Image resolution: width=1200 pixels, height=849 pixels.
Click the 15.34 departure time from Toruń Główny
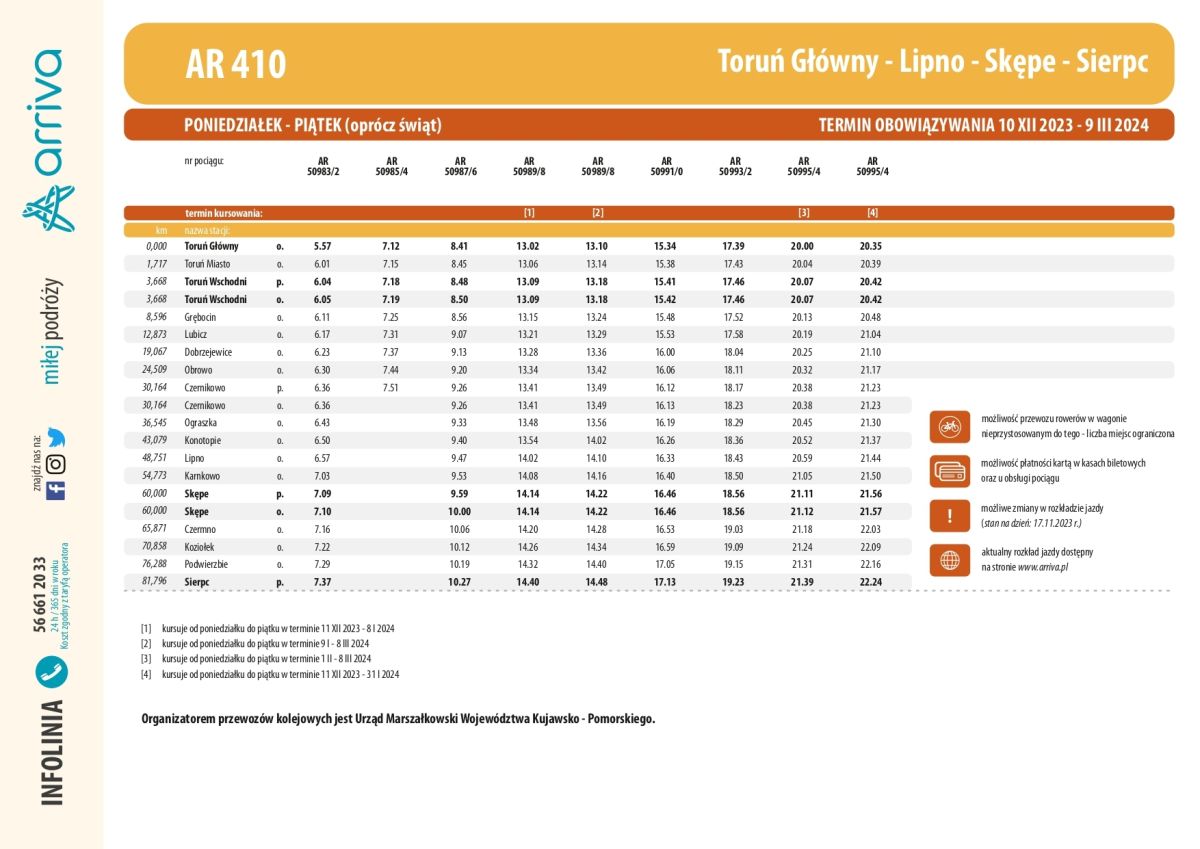click(x=666, y=246)
